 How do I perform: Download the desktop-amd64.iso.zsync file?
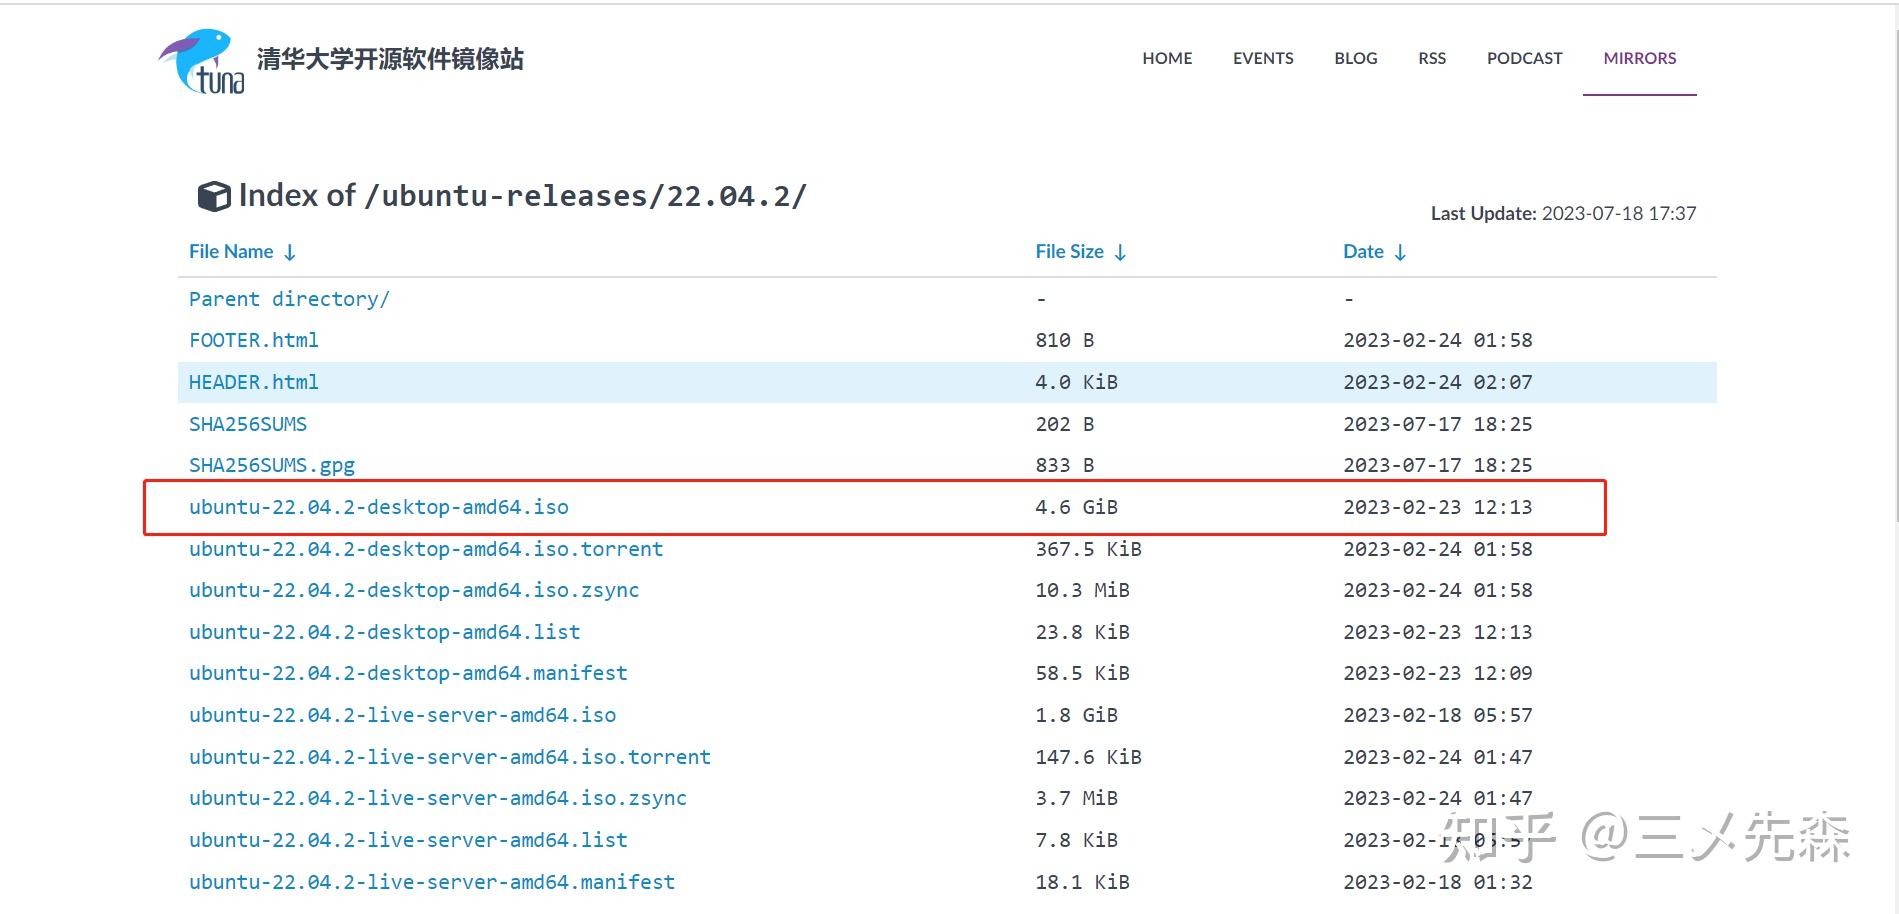point(414,590)
